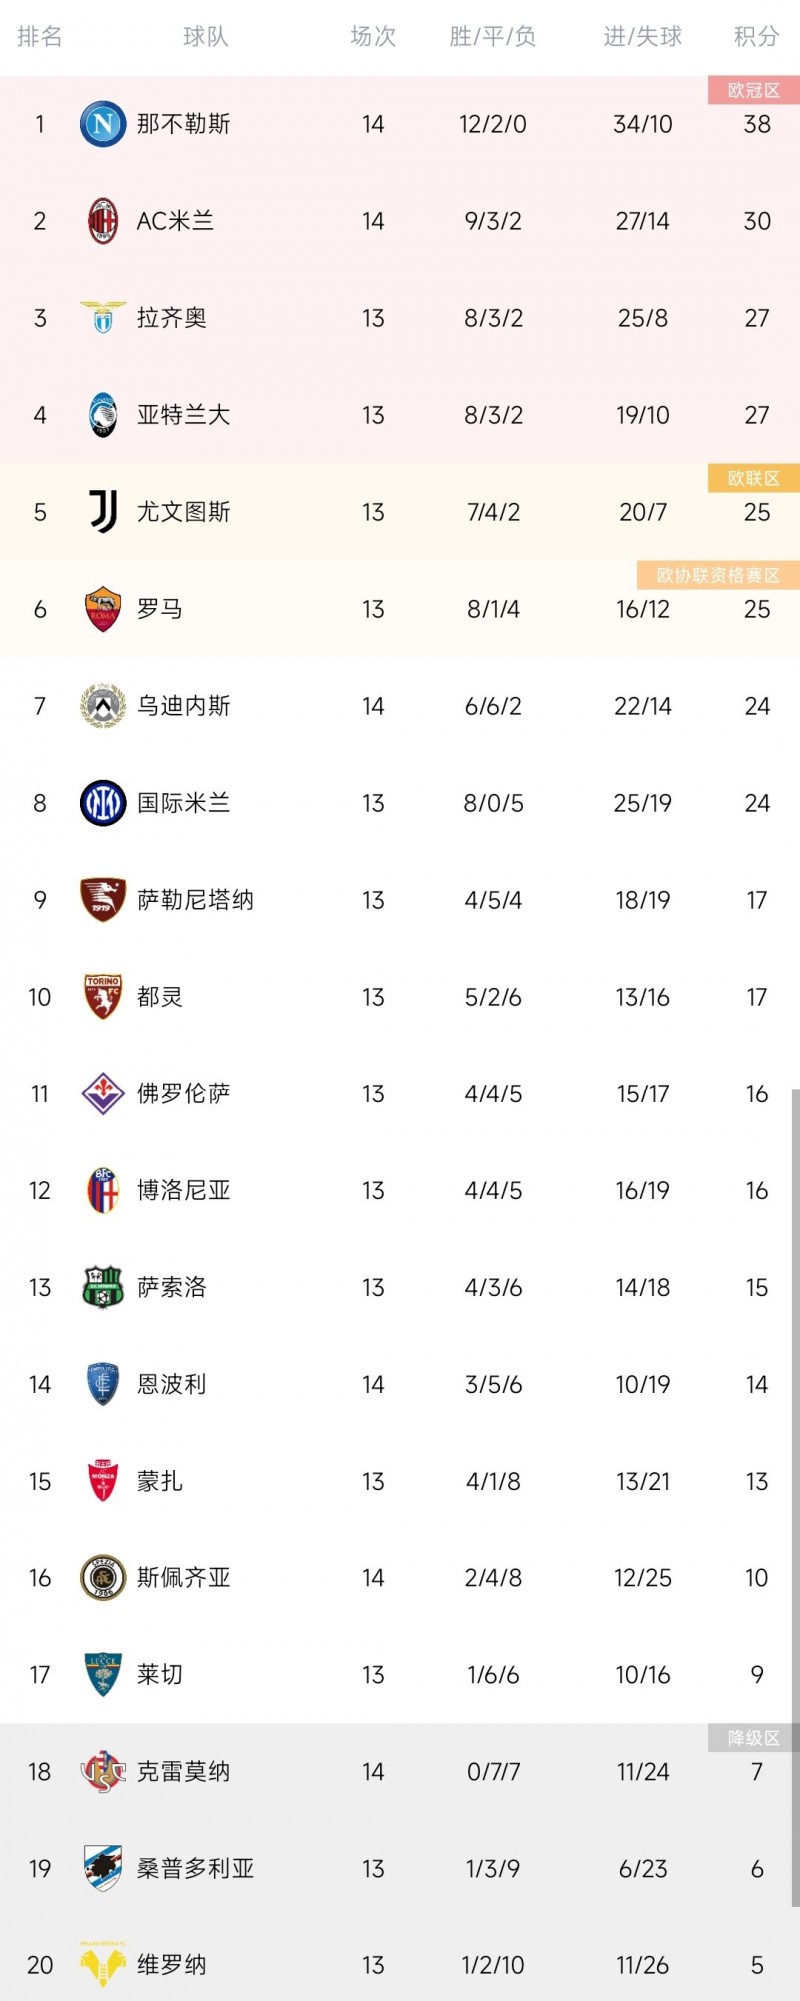Click the Roma wolf badge
Screen dimensions: 800x2001
point(103,609)
